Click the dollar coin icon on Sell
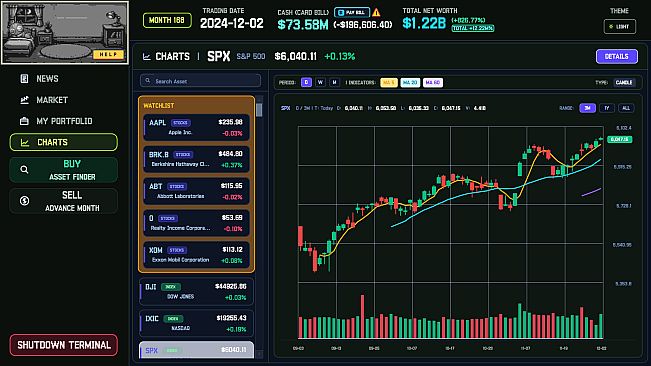 coord(24,201)
